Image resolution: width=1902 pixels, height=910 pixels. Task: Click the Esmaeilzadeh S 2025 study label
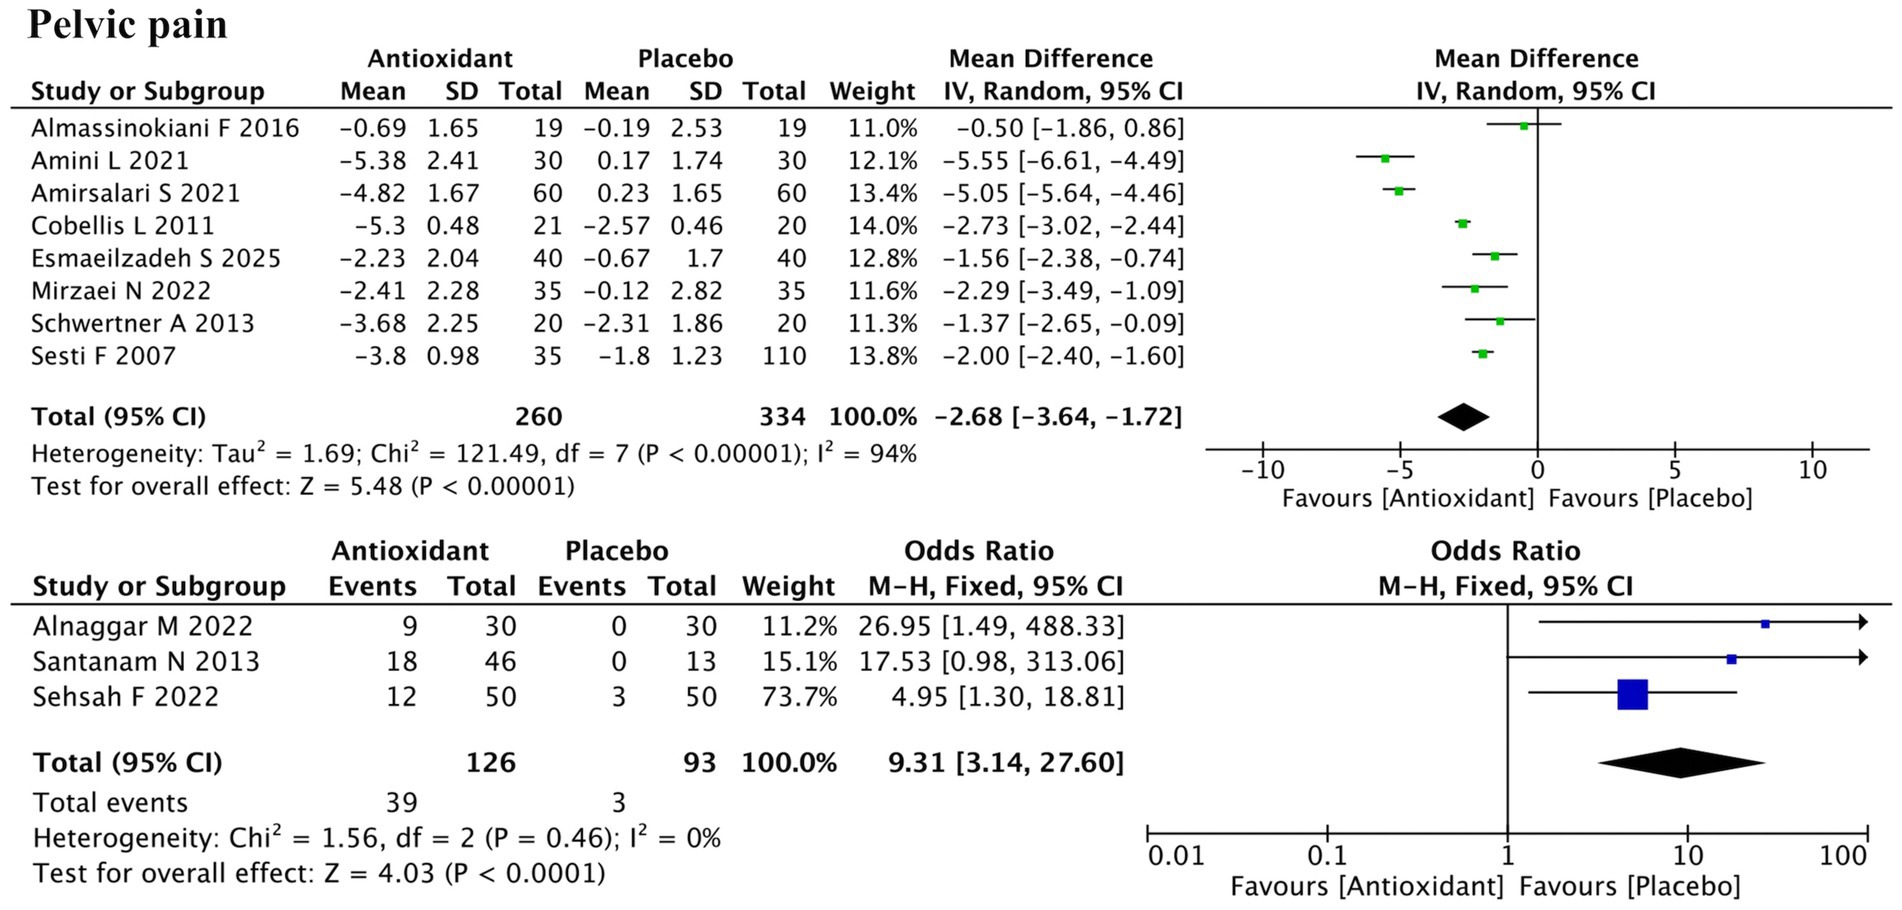[156, 258]
